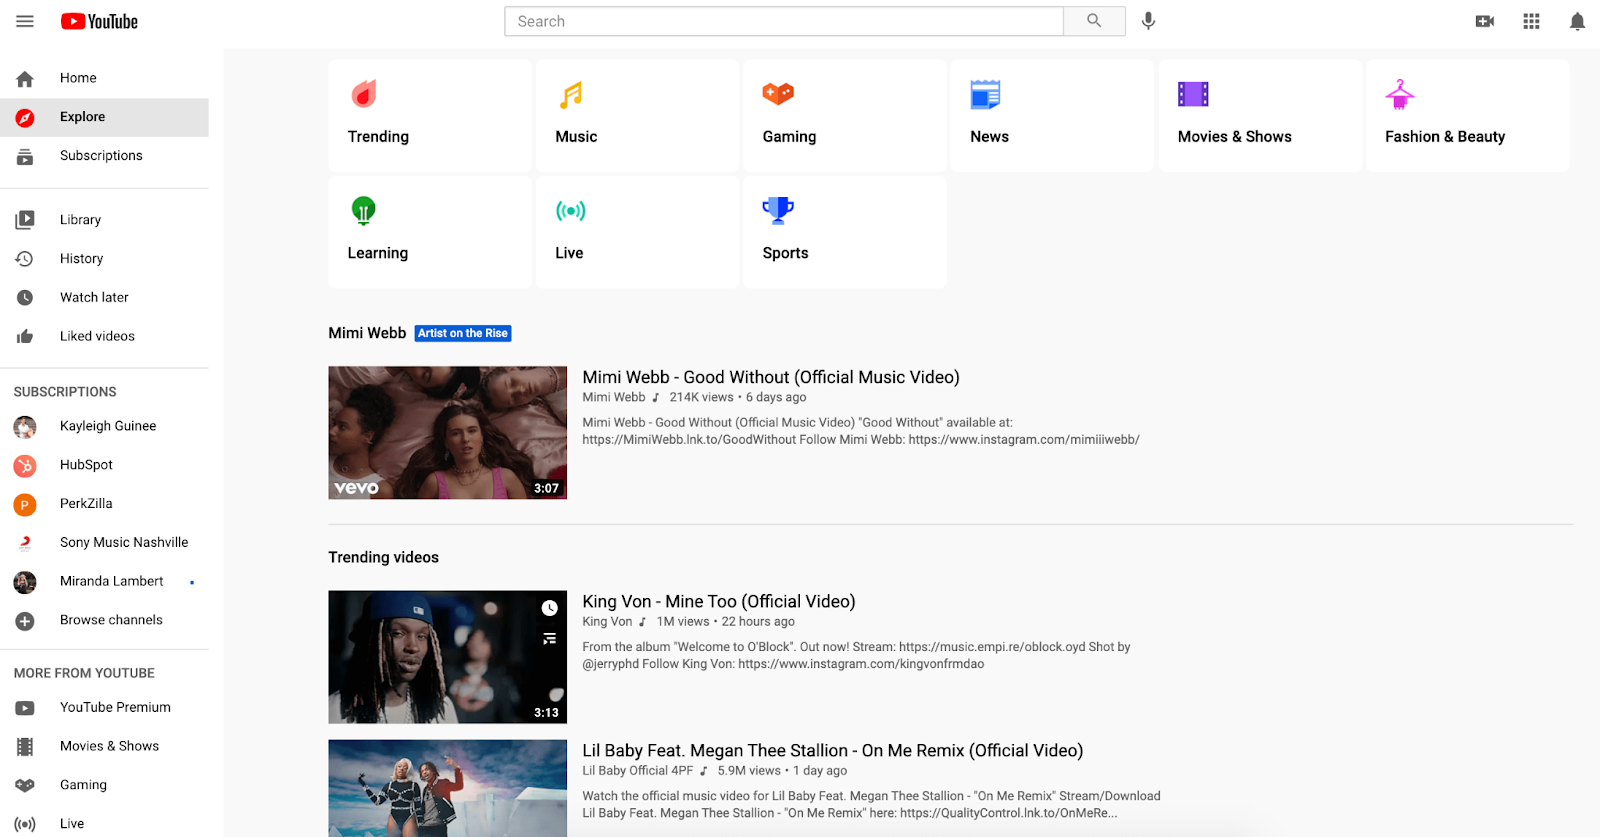Click the Gaming controller icon card

778,94
